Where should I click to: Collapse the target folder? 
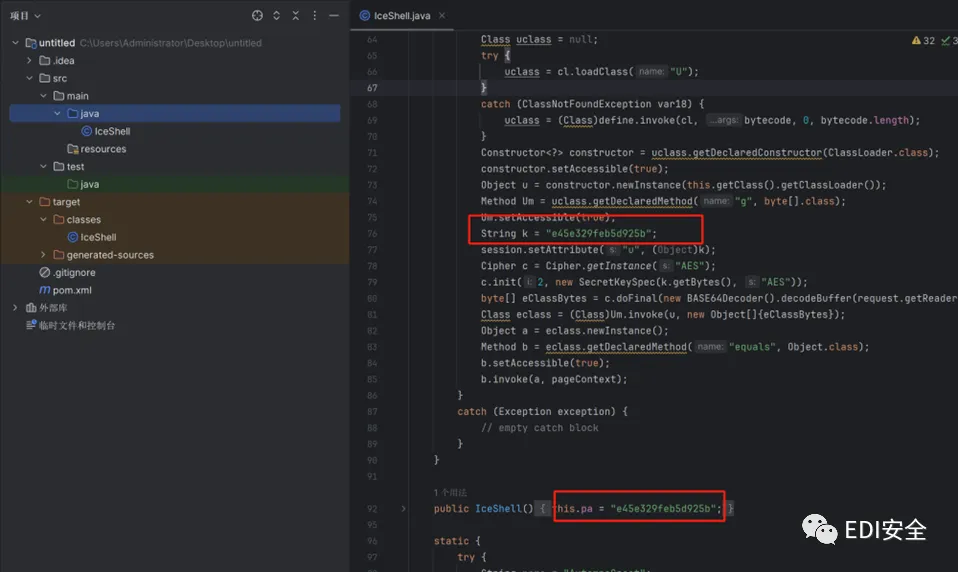click(29, 202)
